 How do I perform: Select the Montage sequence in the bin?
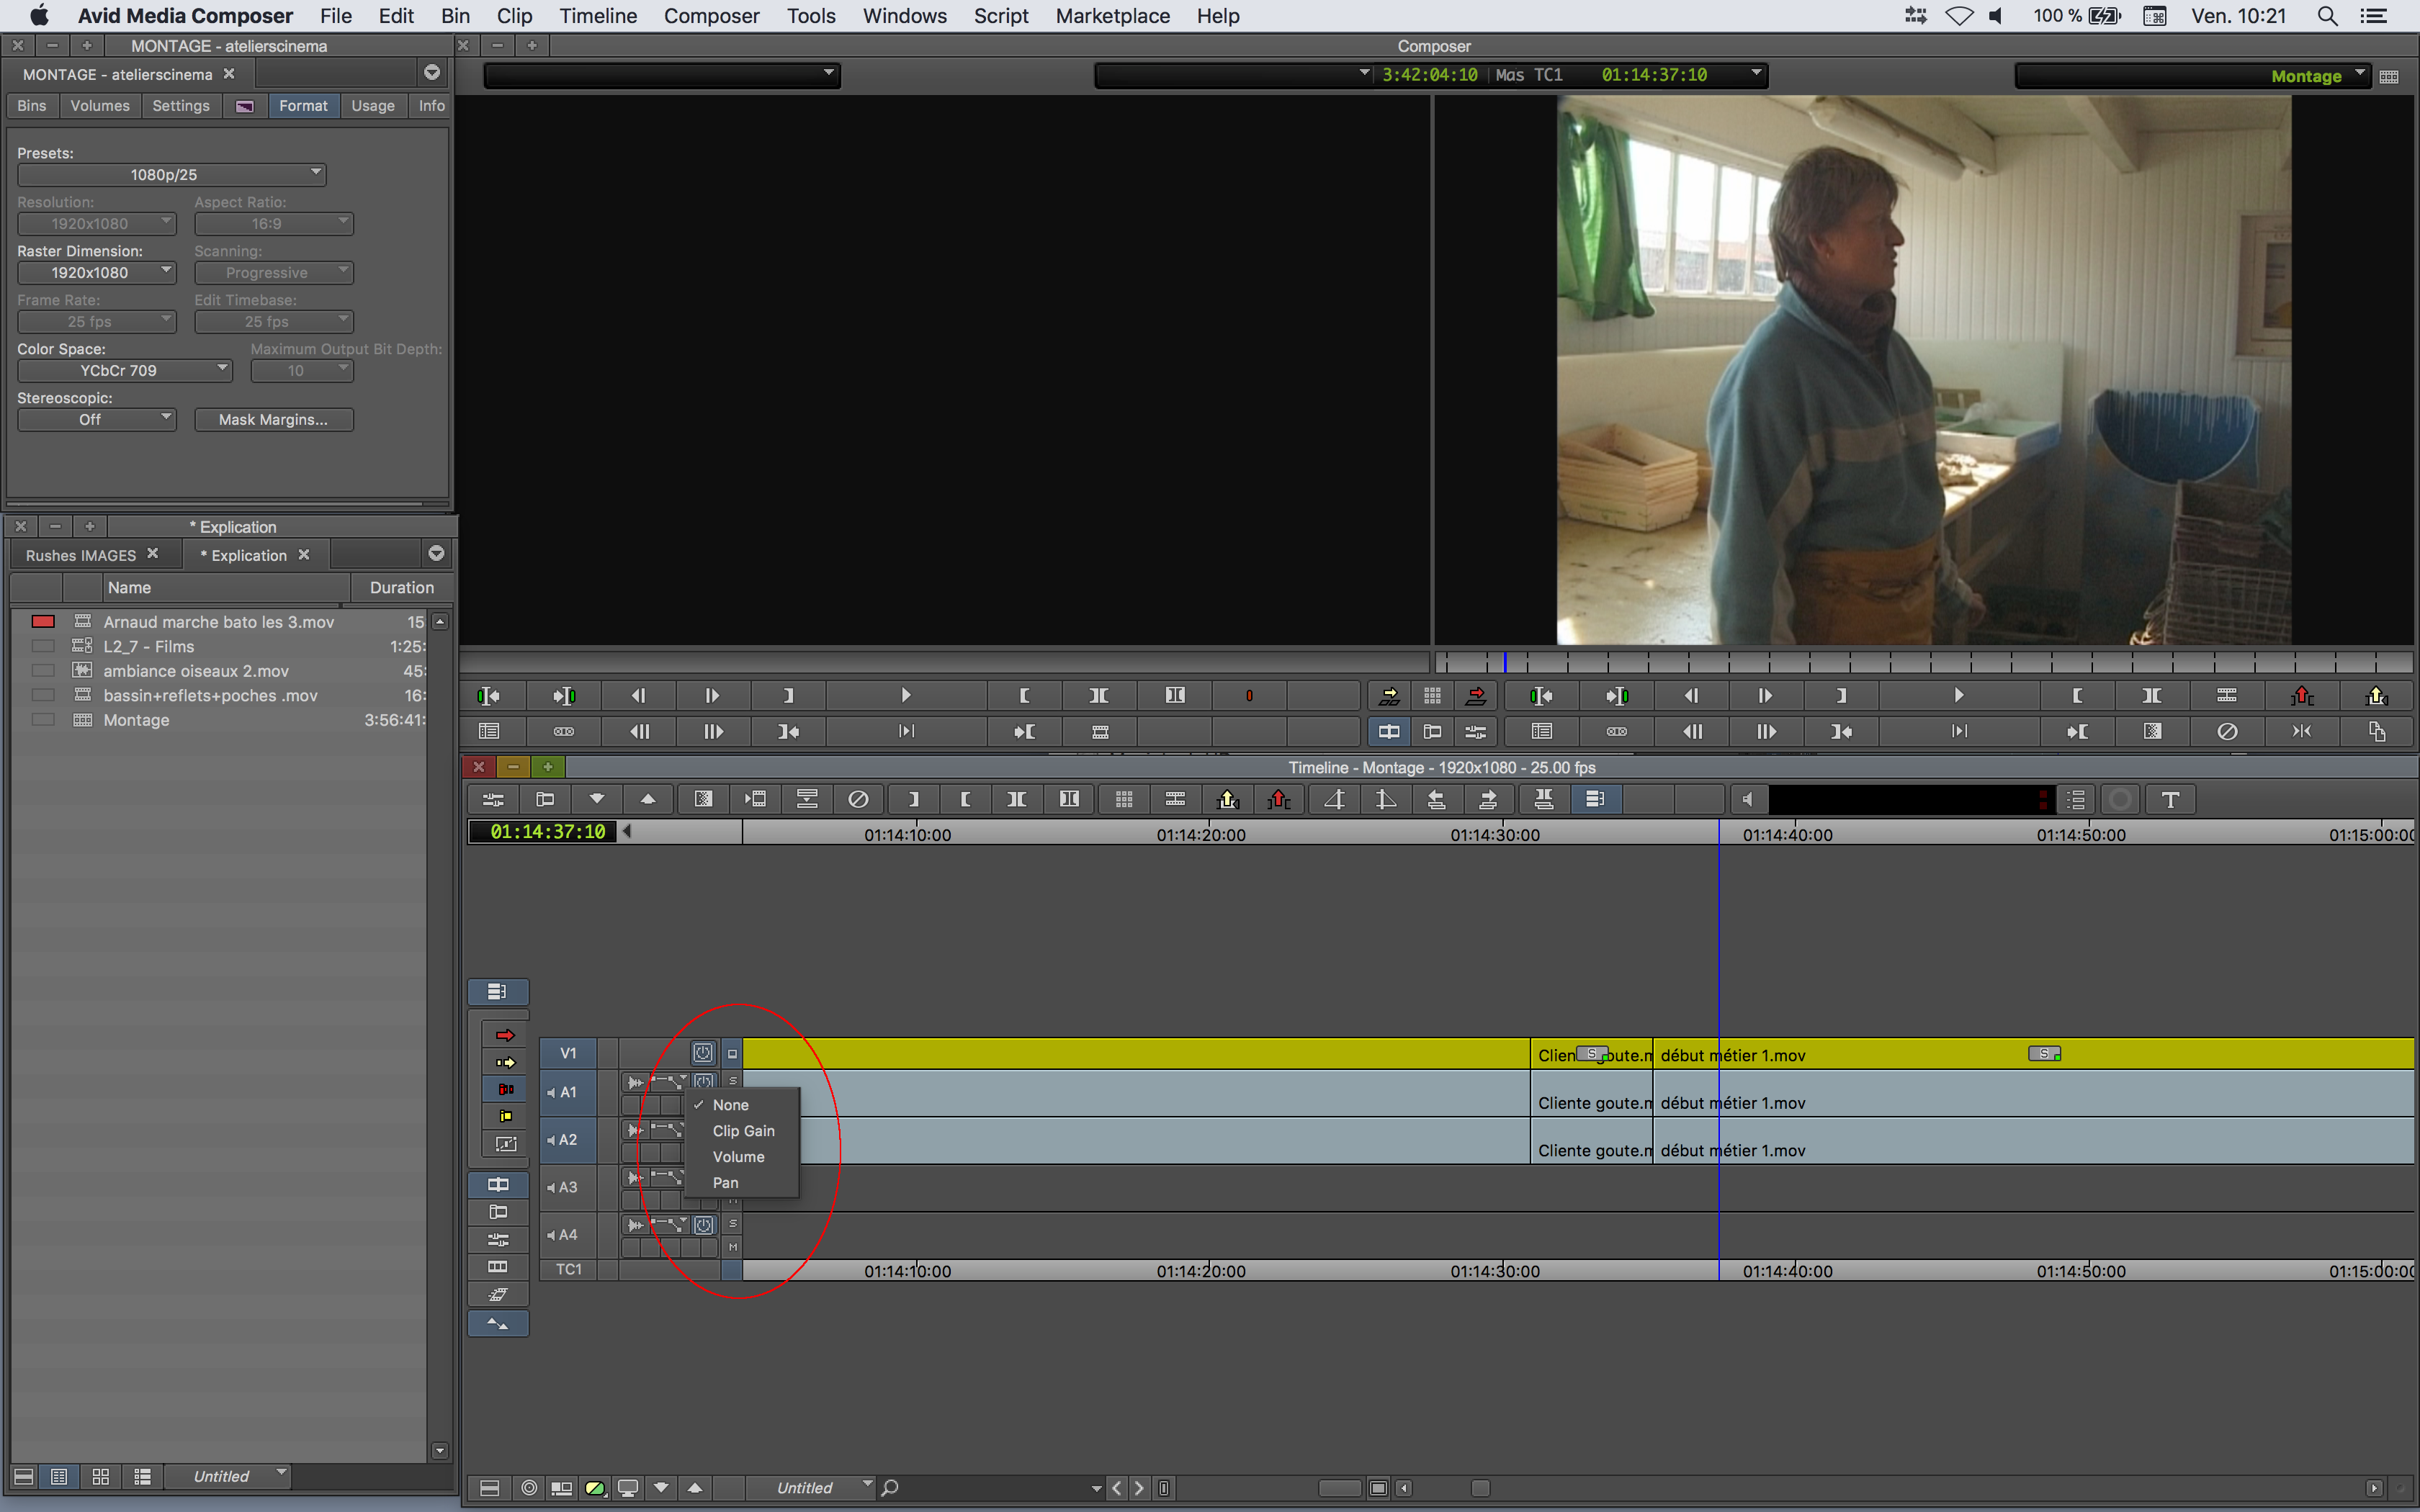[x=136, y=720]
